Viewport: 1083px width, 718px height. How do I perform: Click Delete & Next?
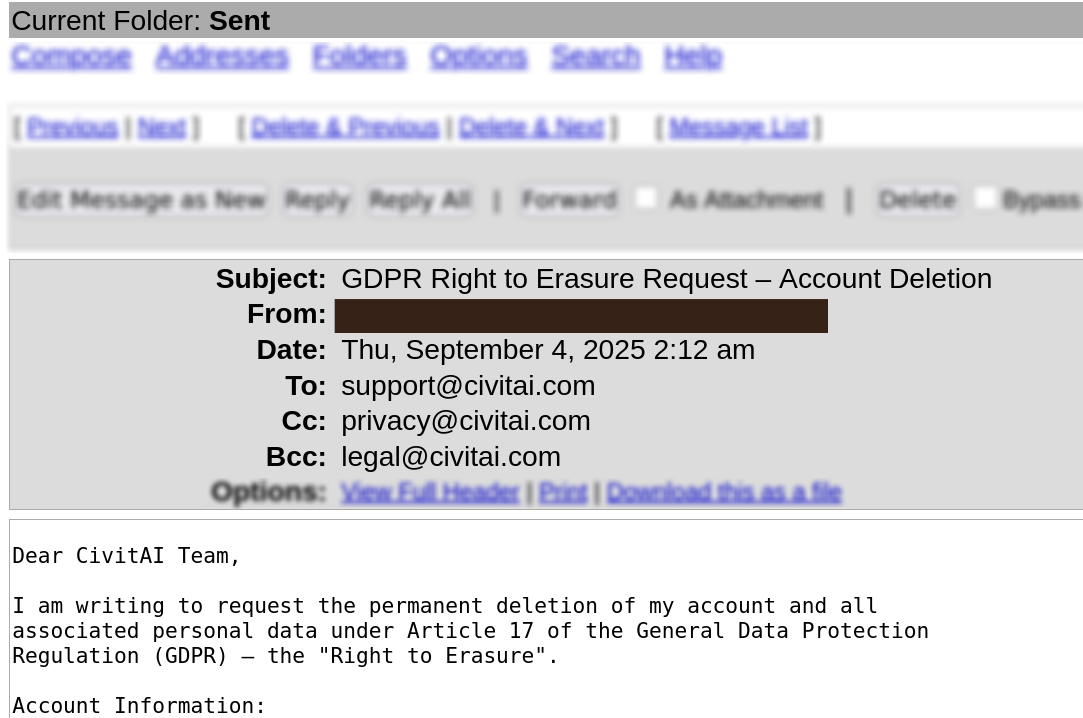[x=531, y=127]
